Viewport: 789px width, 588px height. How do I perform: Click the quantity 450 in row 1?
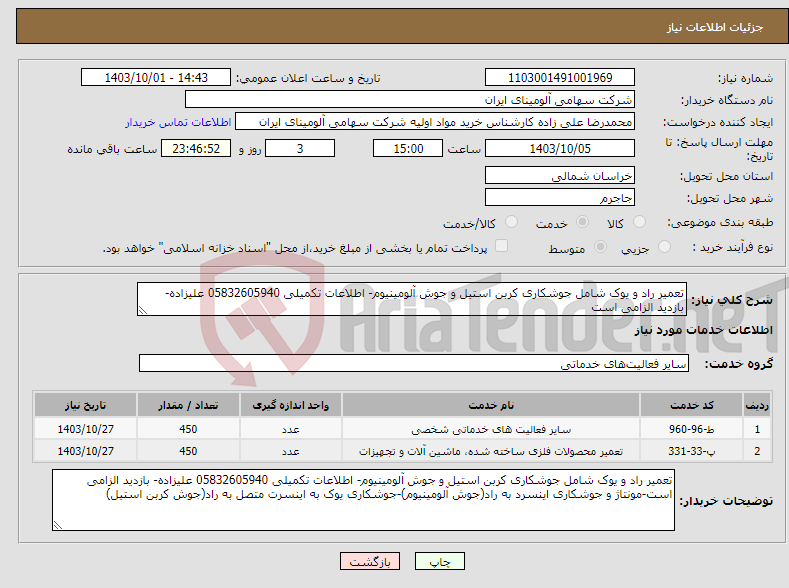click(188, 429)
